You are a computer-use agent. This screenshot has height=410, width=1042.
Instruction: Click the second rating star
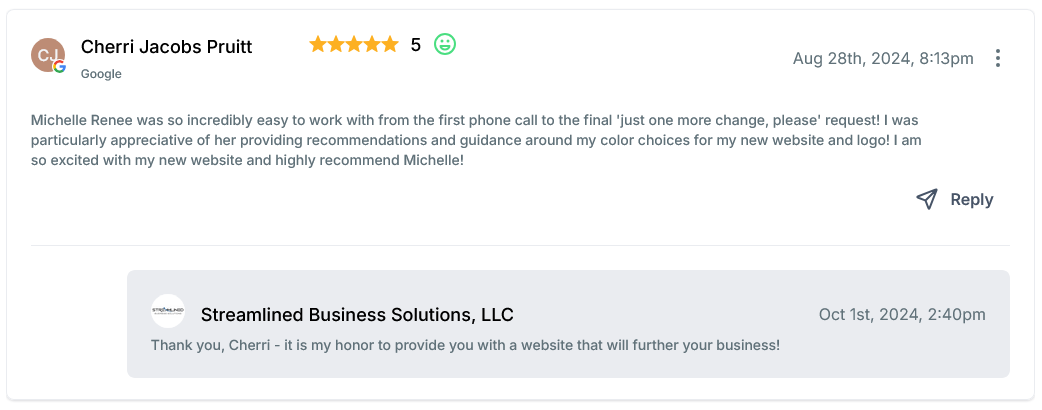pyautogui.click(x=336, y=44)
